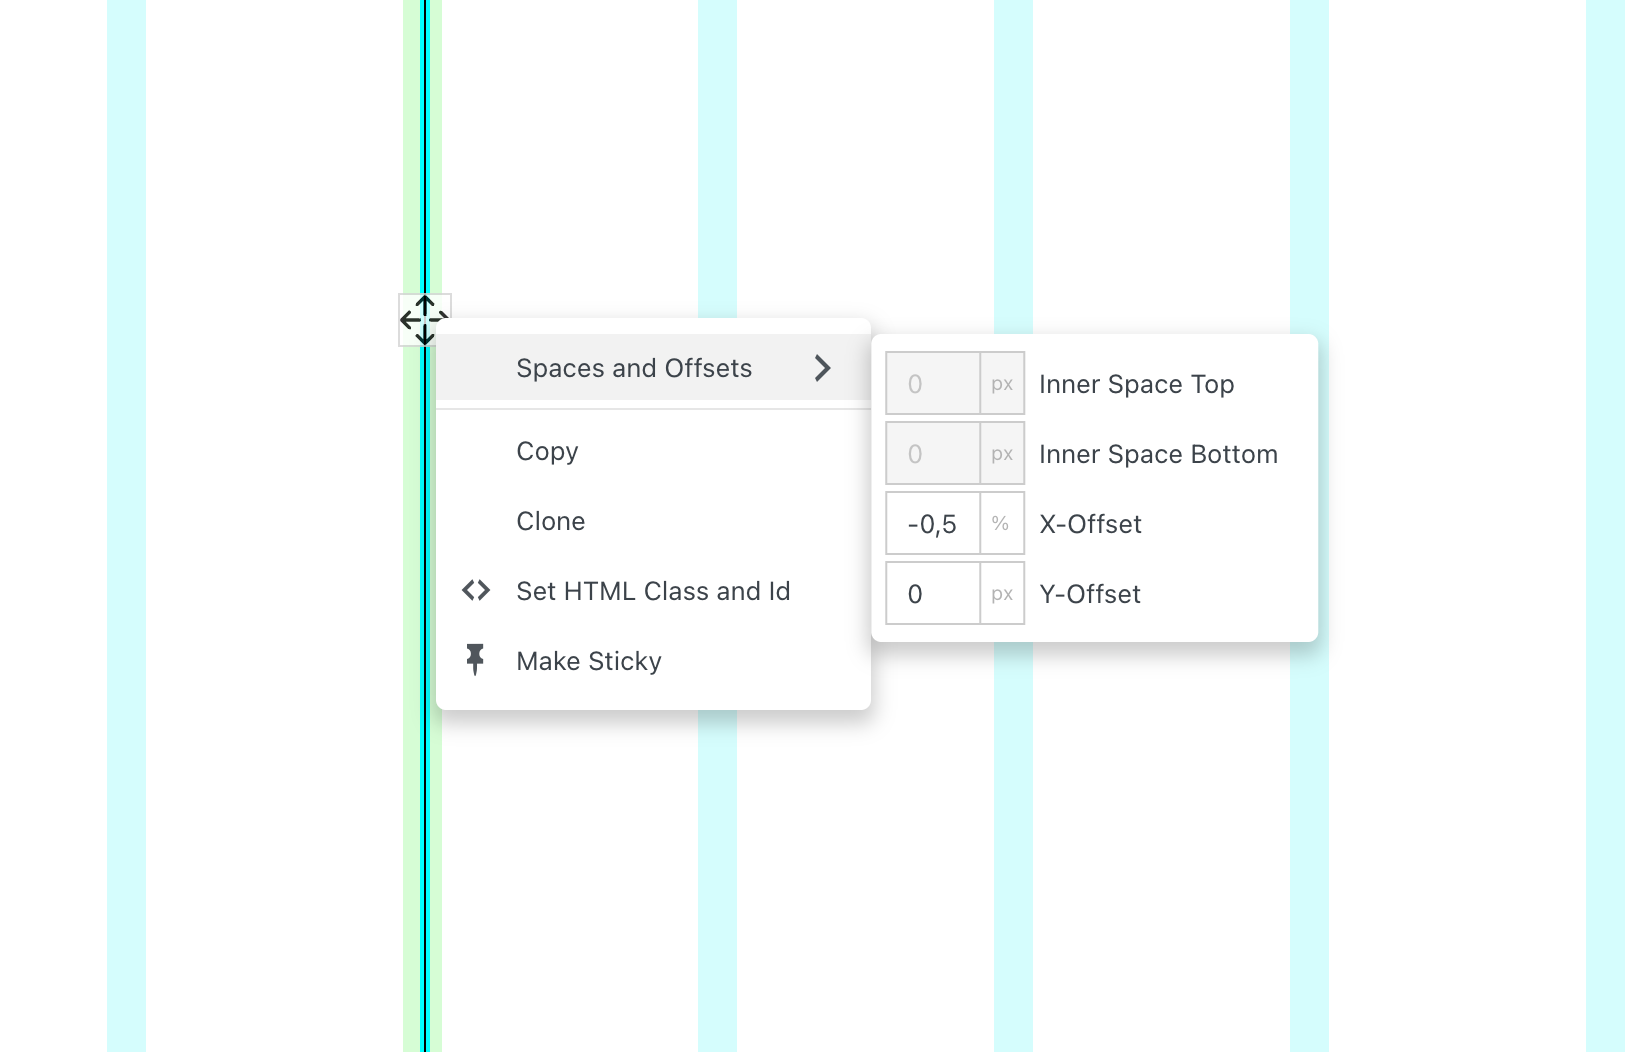
Task: Click the Inner Space Bottom px unit
Action: pos(1002,454)
